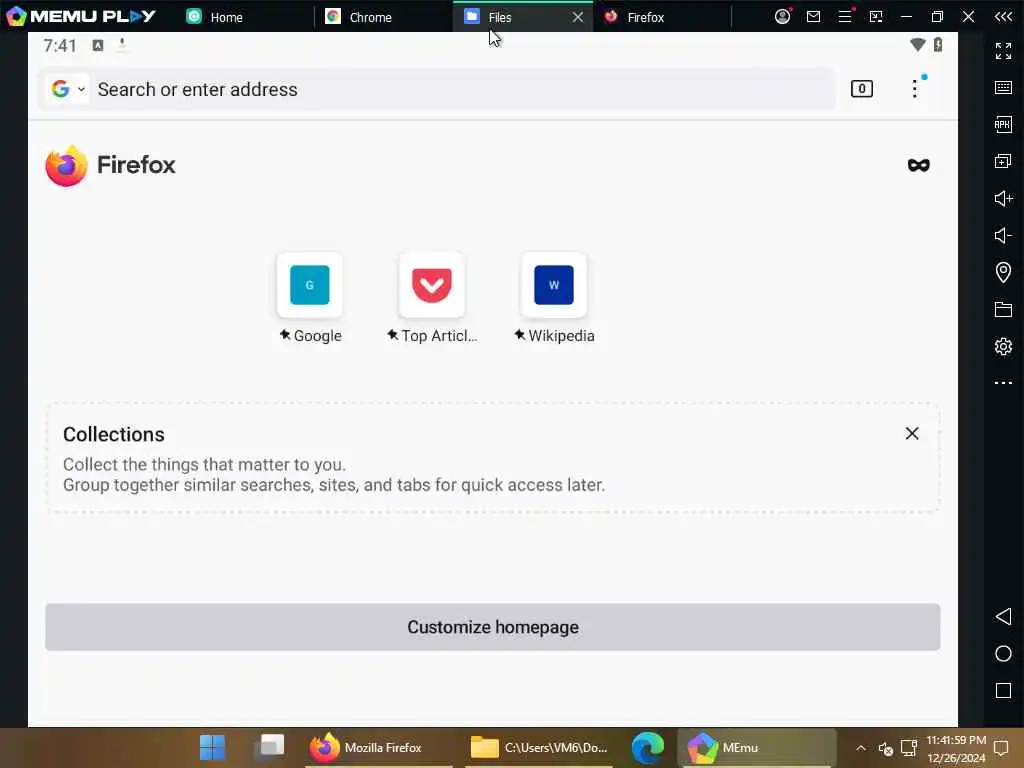This screenshot has width=1024, height=768.
Task: Open the shared folder icon in sidebar
Action: (x=1003, y=309)
